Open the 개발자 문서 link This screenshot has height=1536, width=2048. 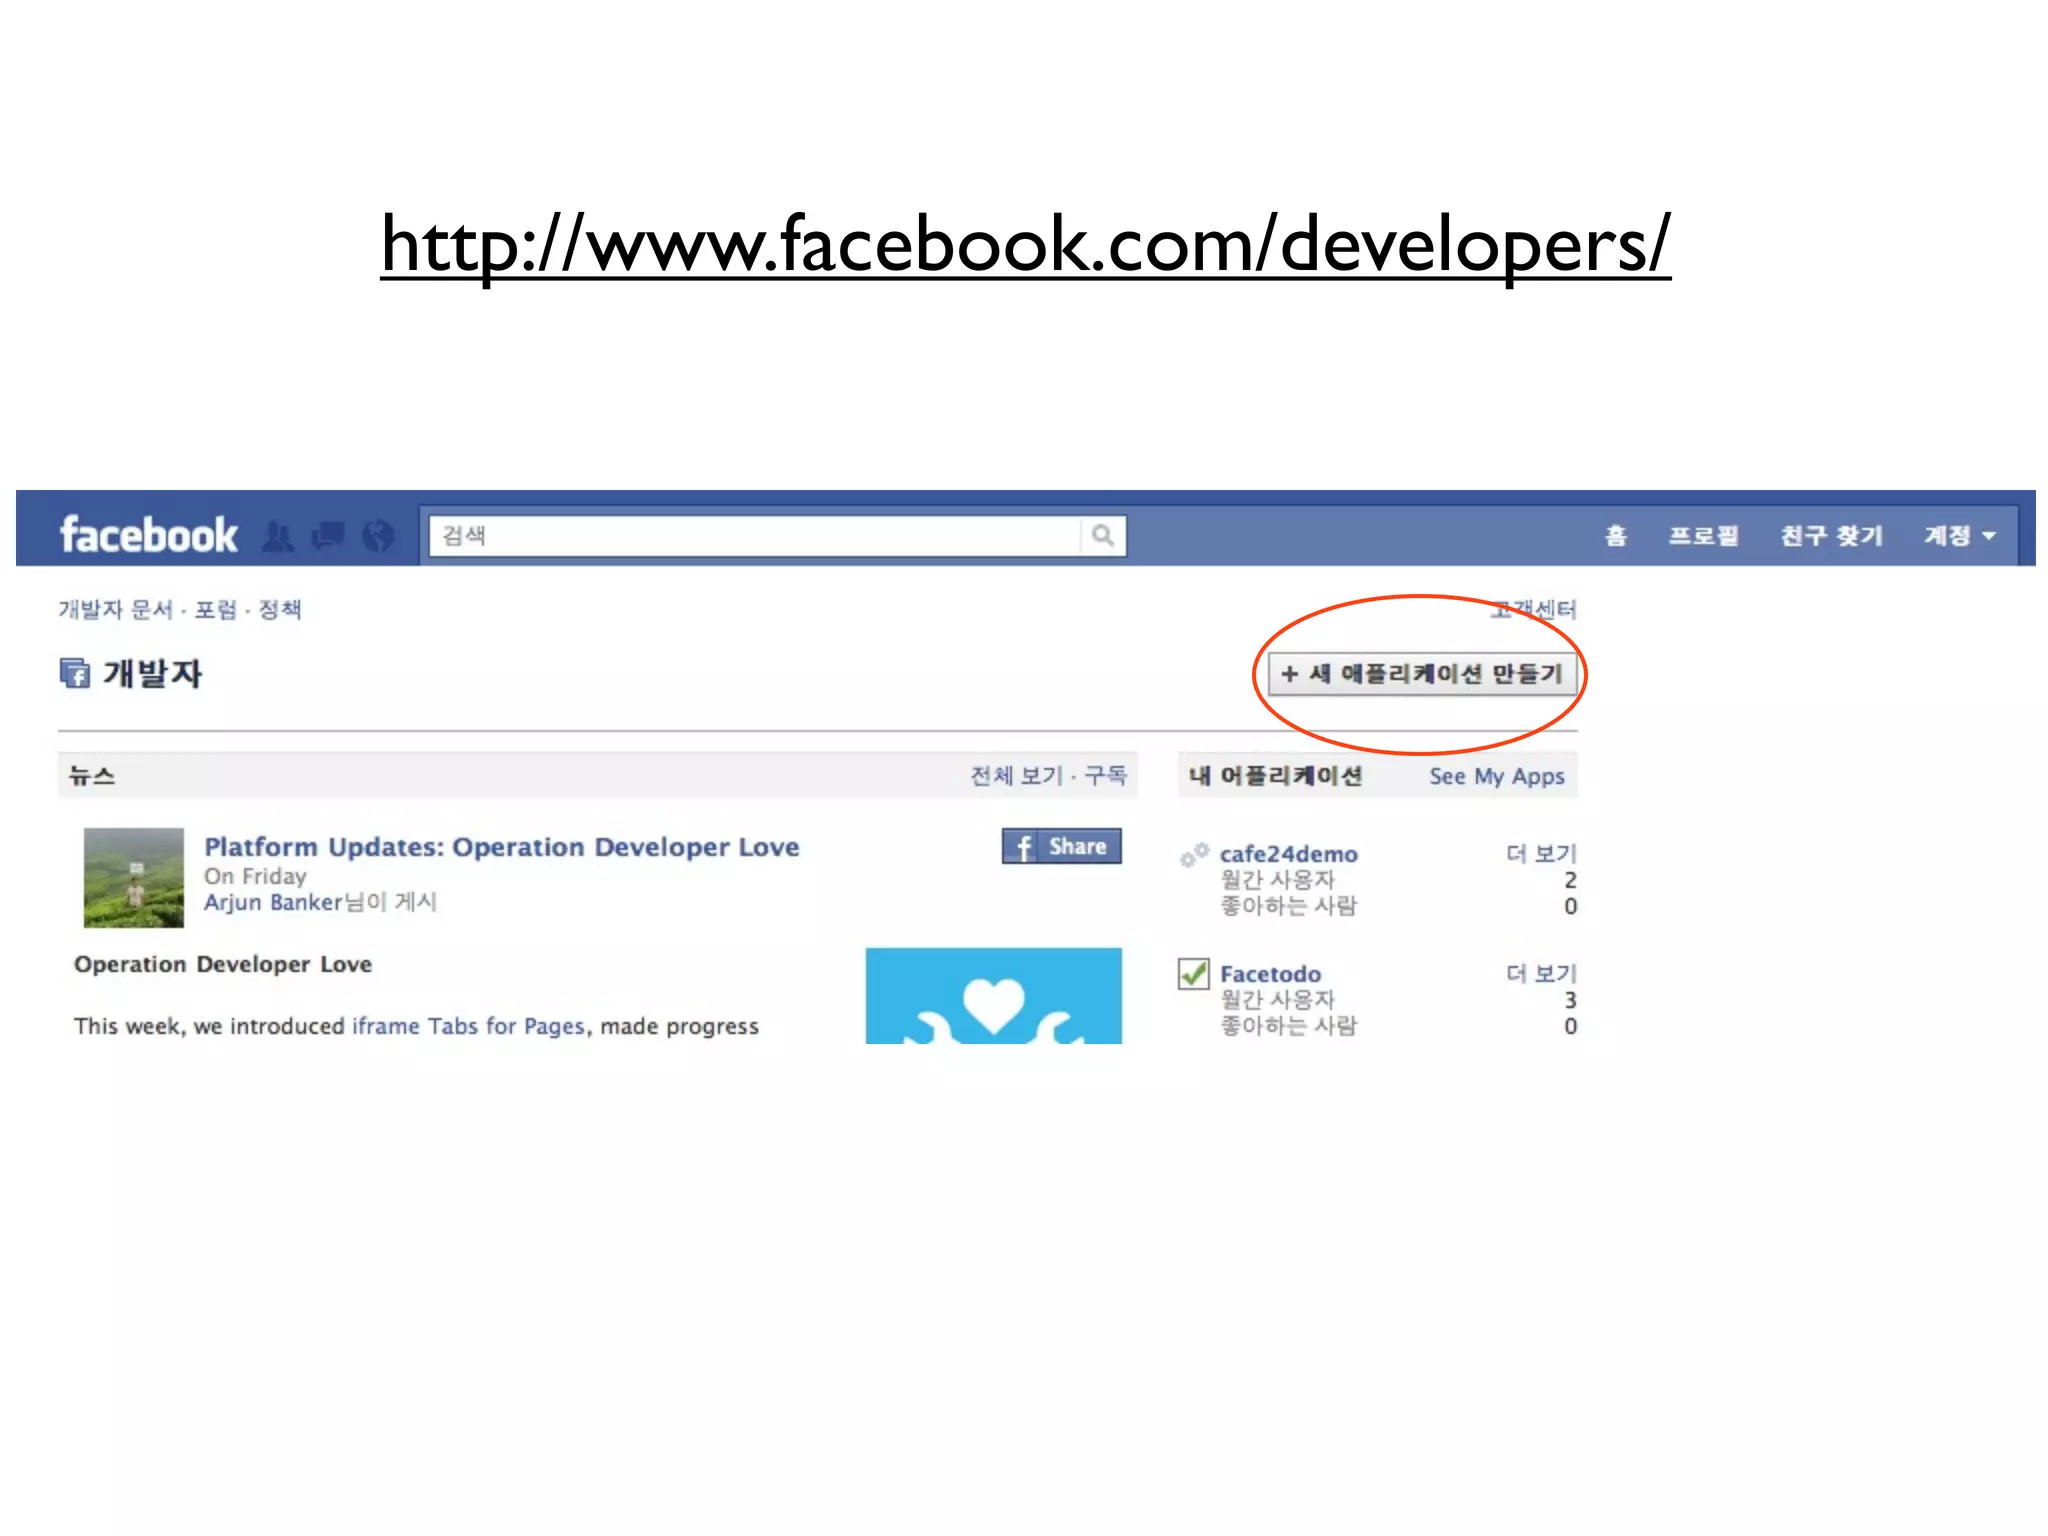(x=116, y=609)
